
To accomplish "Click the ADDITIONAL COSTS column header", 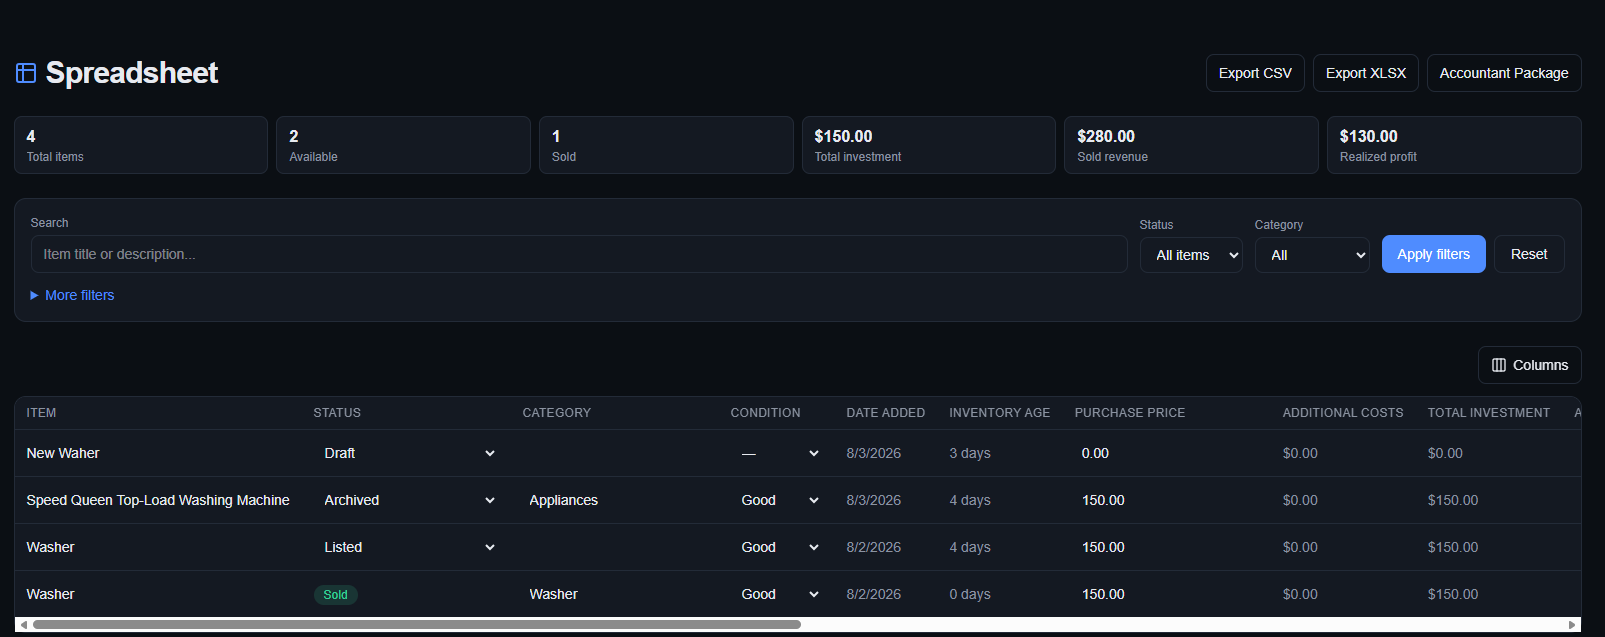I will point(1343,413).
